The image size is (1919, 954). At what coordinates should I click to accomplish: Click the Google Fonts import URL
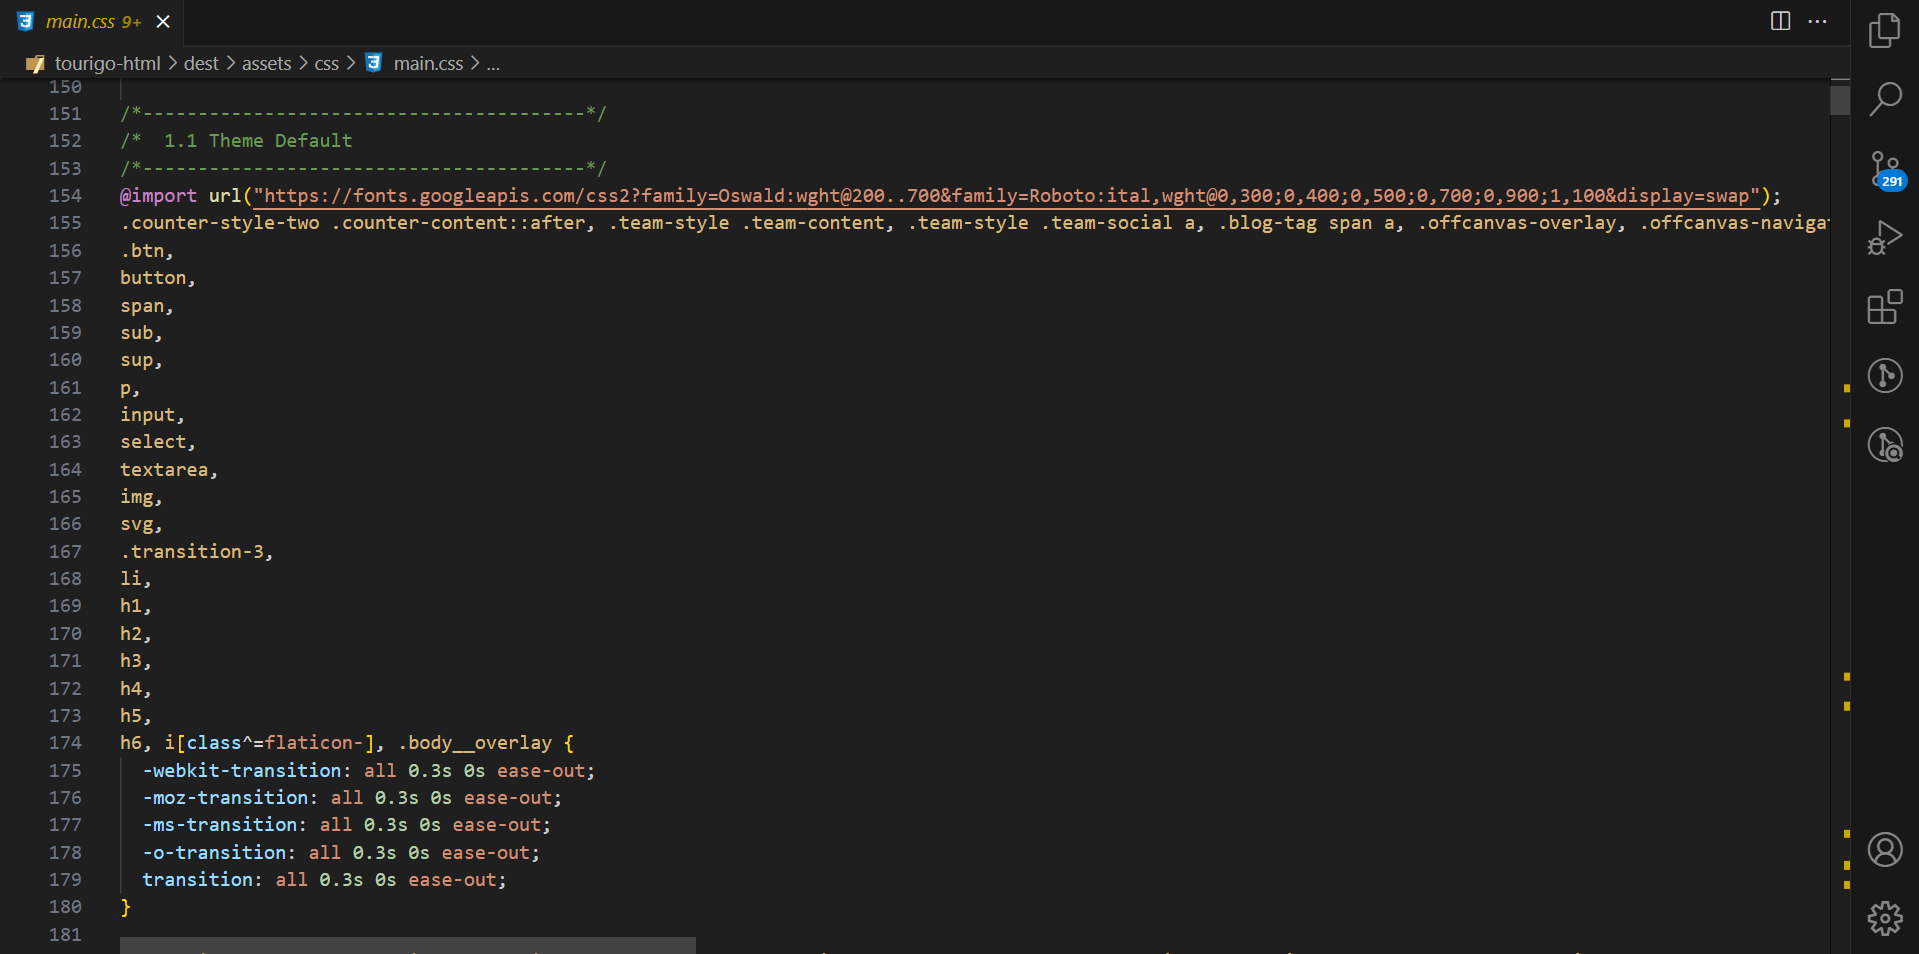pyautogui.click(x=1006, y=196)
